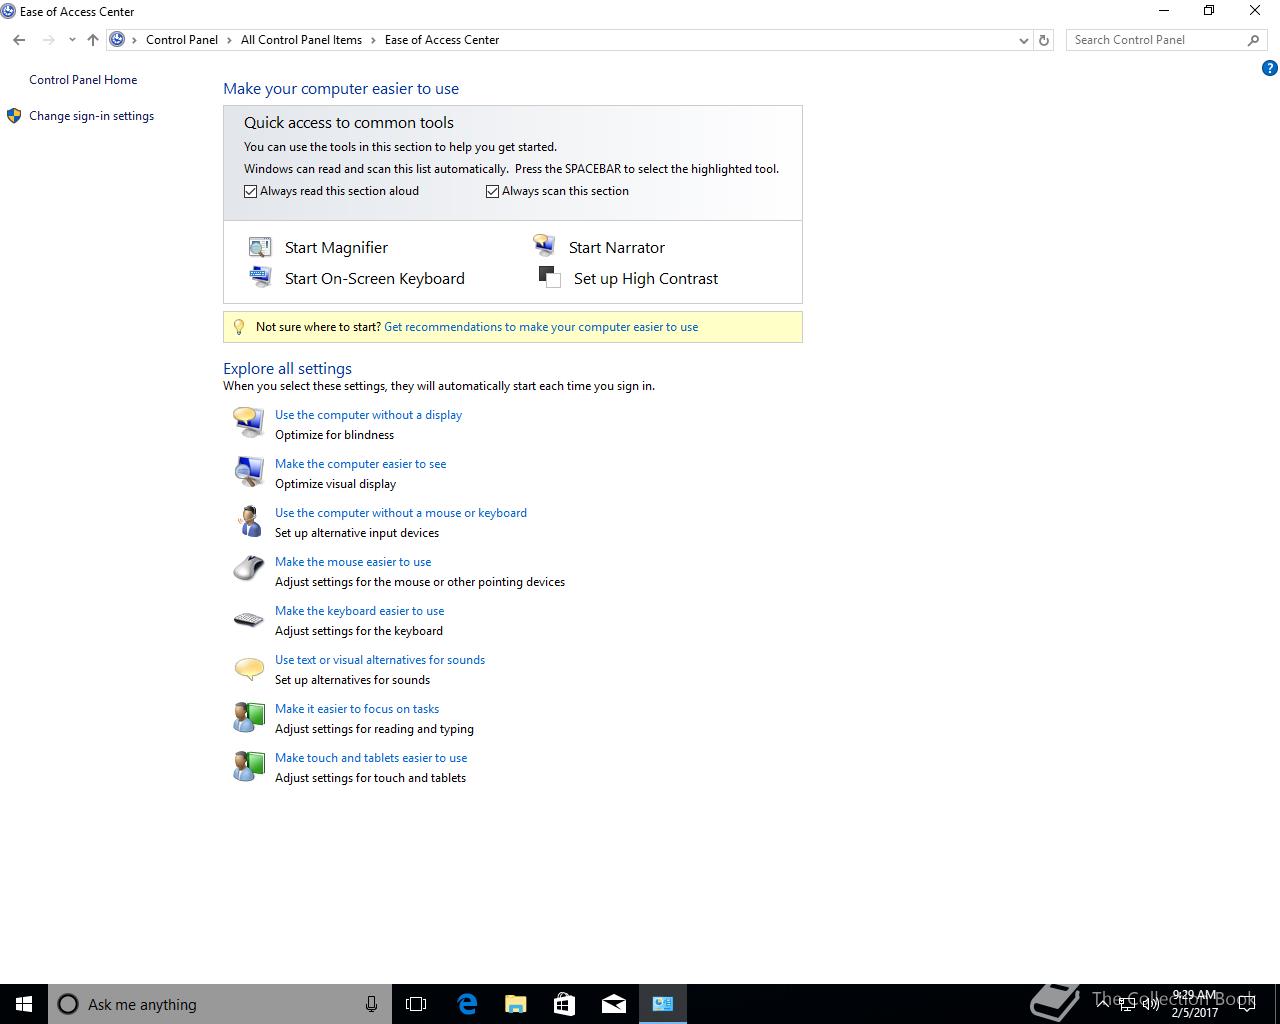Click the monitor icon for blindness optimization

(248, 422)
